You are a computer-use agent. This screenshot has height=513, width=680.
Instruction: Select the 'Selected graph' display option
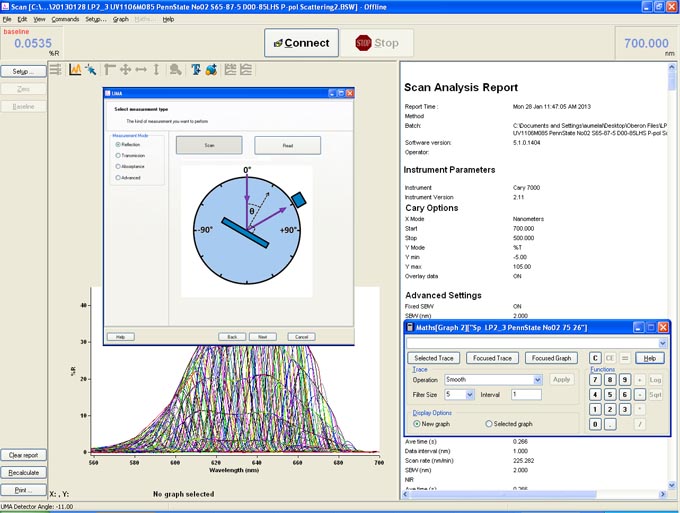(x=489, y=424)
